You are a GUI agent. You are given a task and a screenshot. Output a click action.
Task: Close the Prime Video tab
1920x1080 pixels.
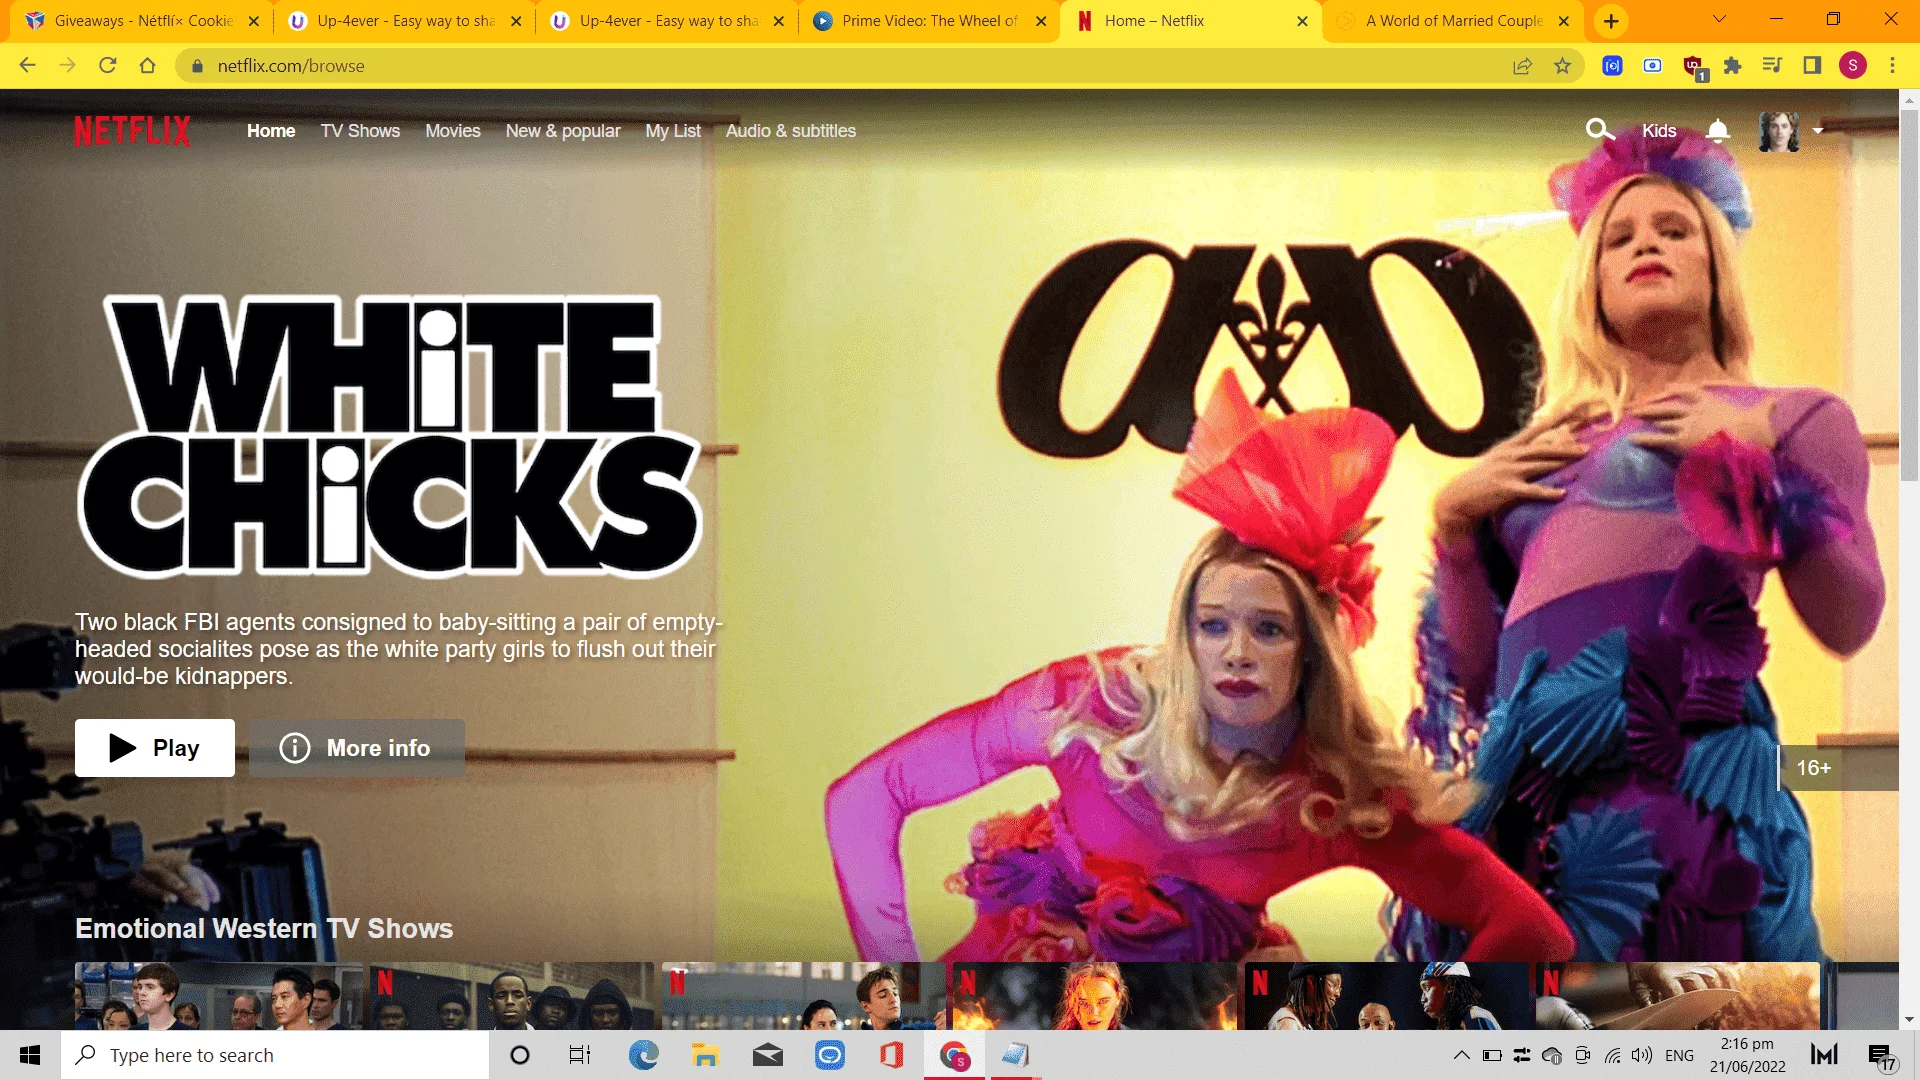pos(1041,21)
